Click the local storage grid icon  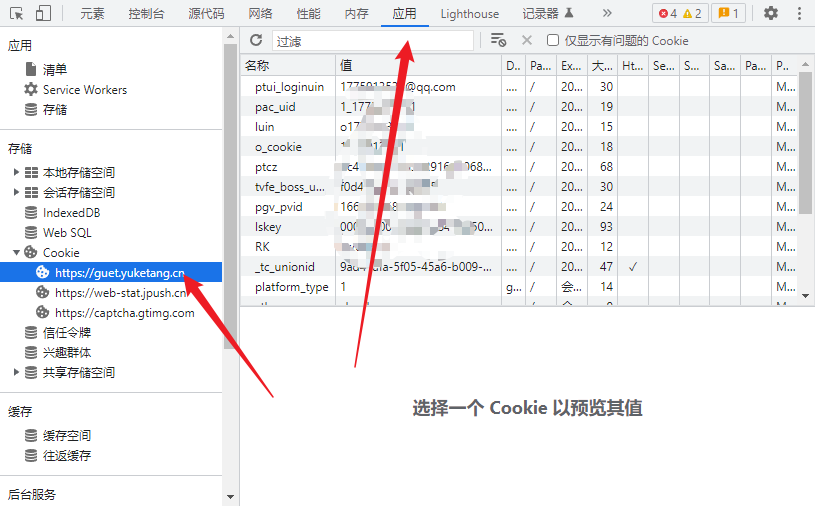coord(31,172)
